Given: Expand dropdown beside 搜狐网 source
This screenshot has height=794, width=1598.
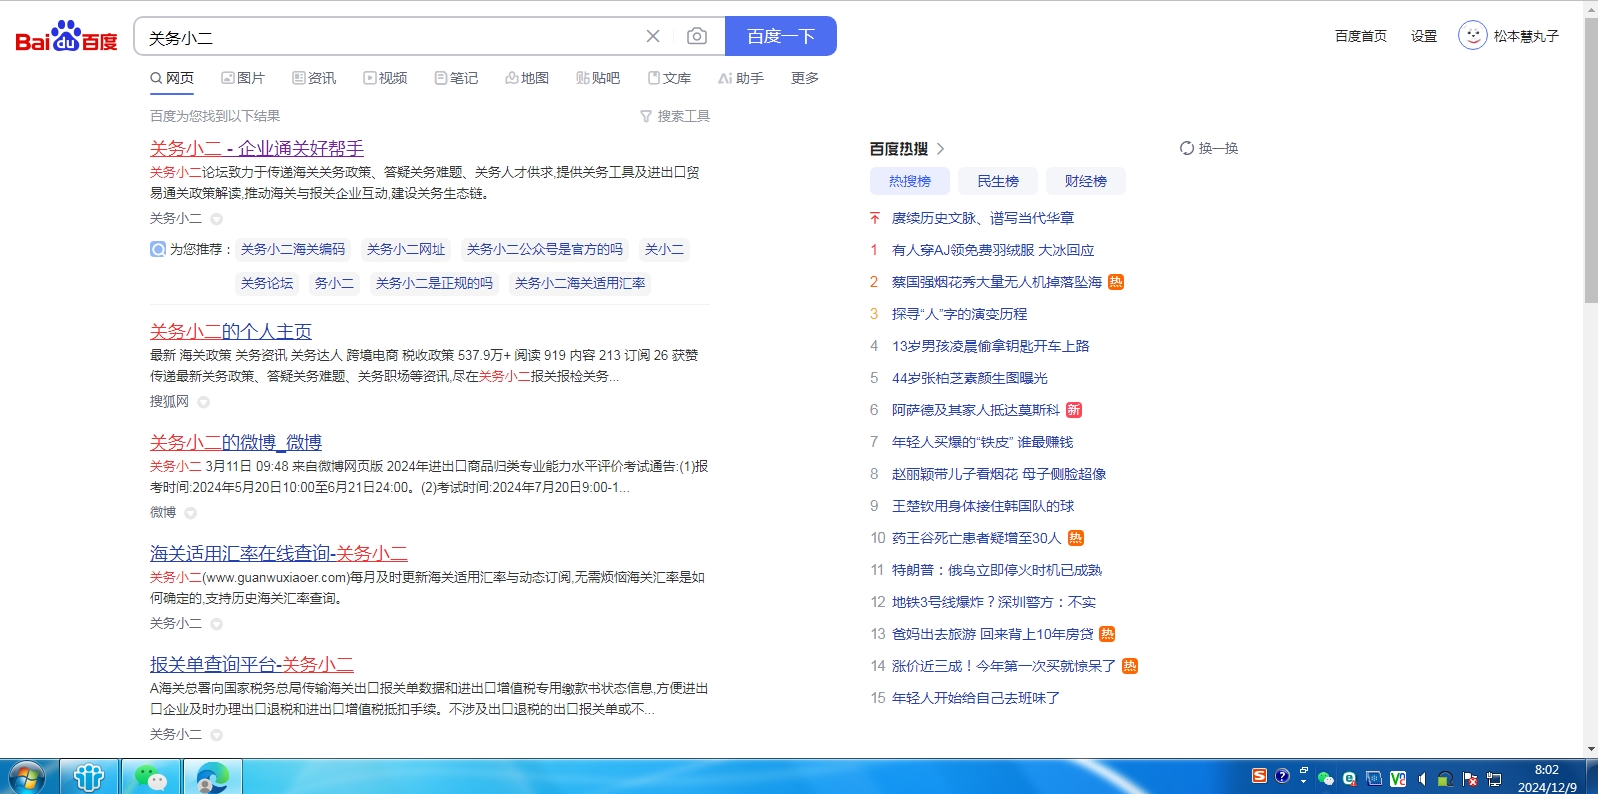Looking at the screenshot, I should click(x=203, y=402).
